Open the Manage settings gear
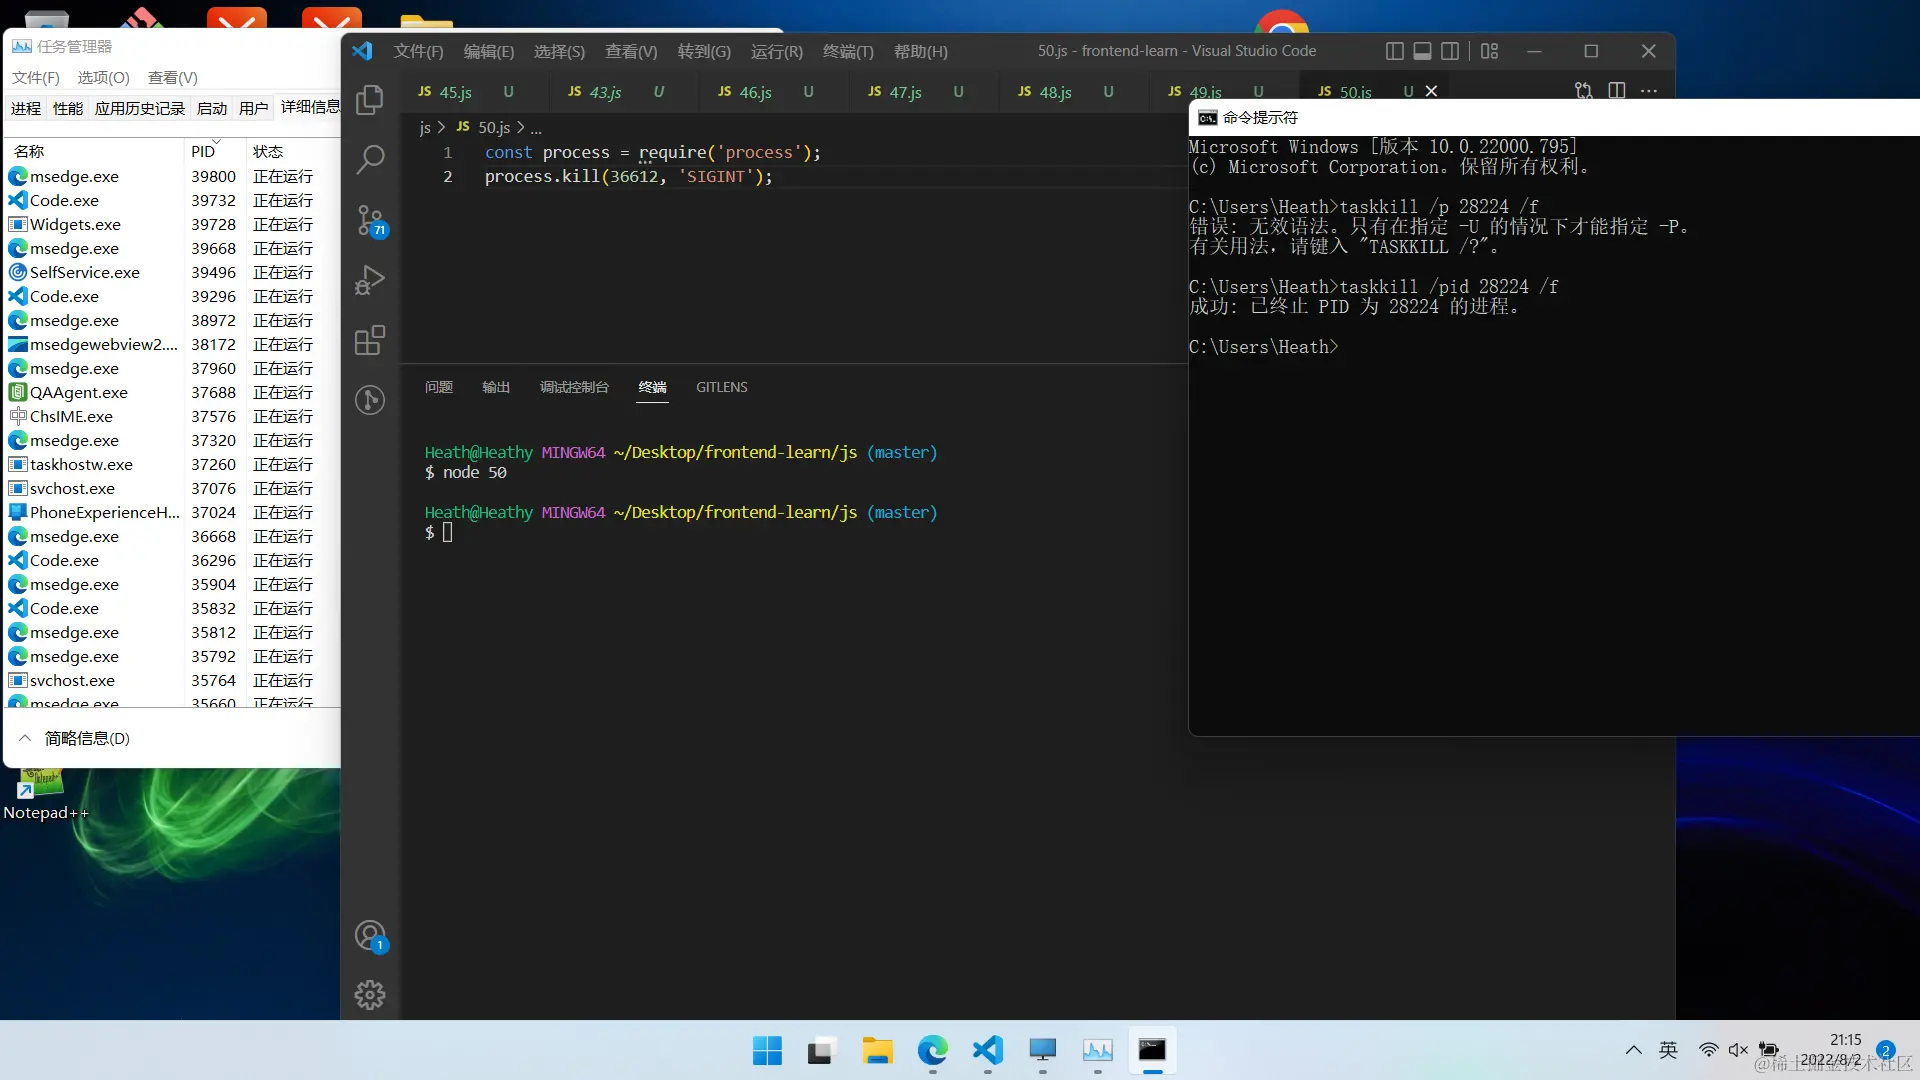 point(370,994)
